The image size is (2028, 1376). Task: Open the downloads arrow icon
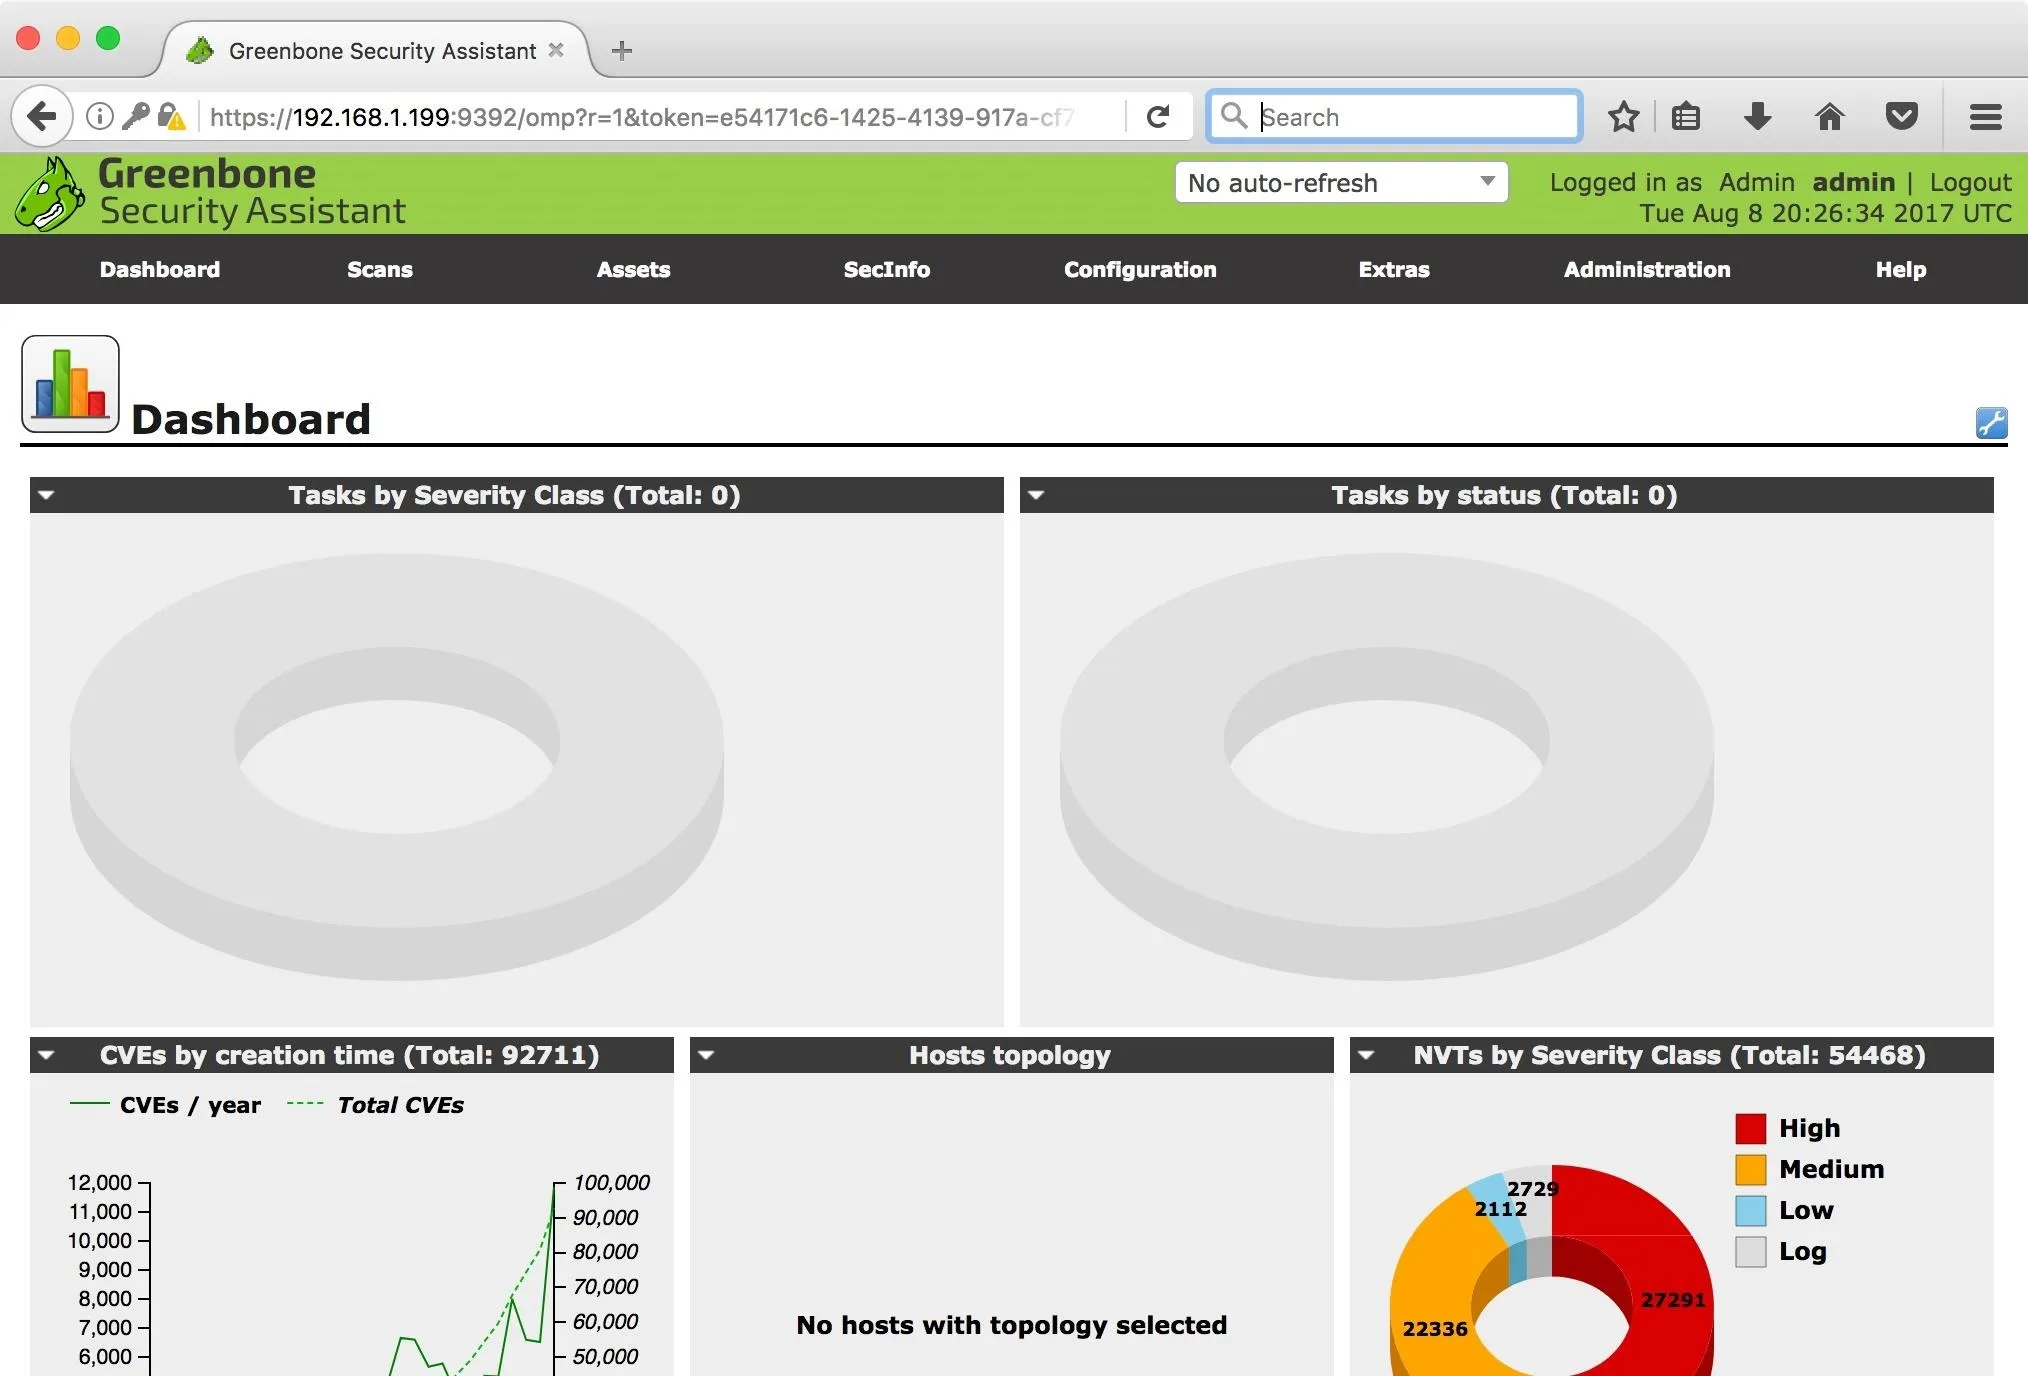click(1757, 117)
